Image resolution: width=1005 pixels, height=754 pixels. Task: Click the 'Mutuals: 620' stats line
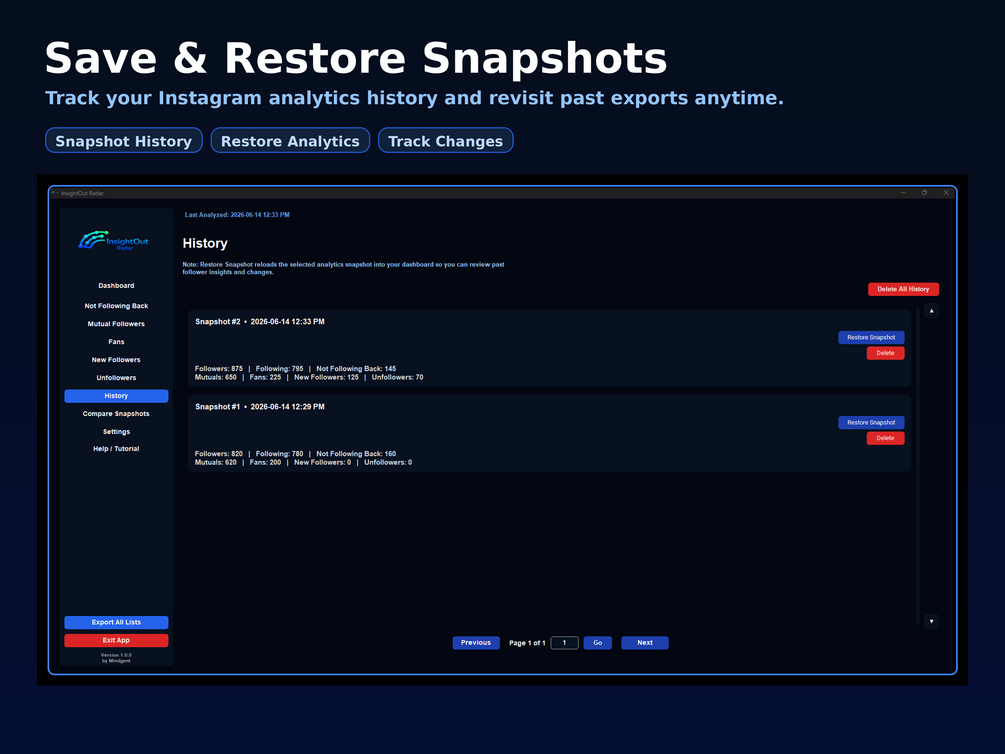click(303, 462)
